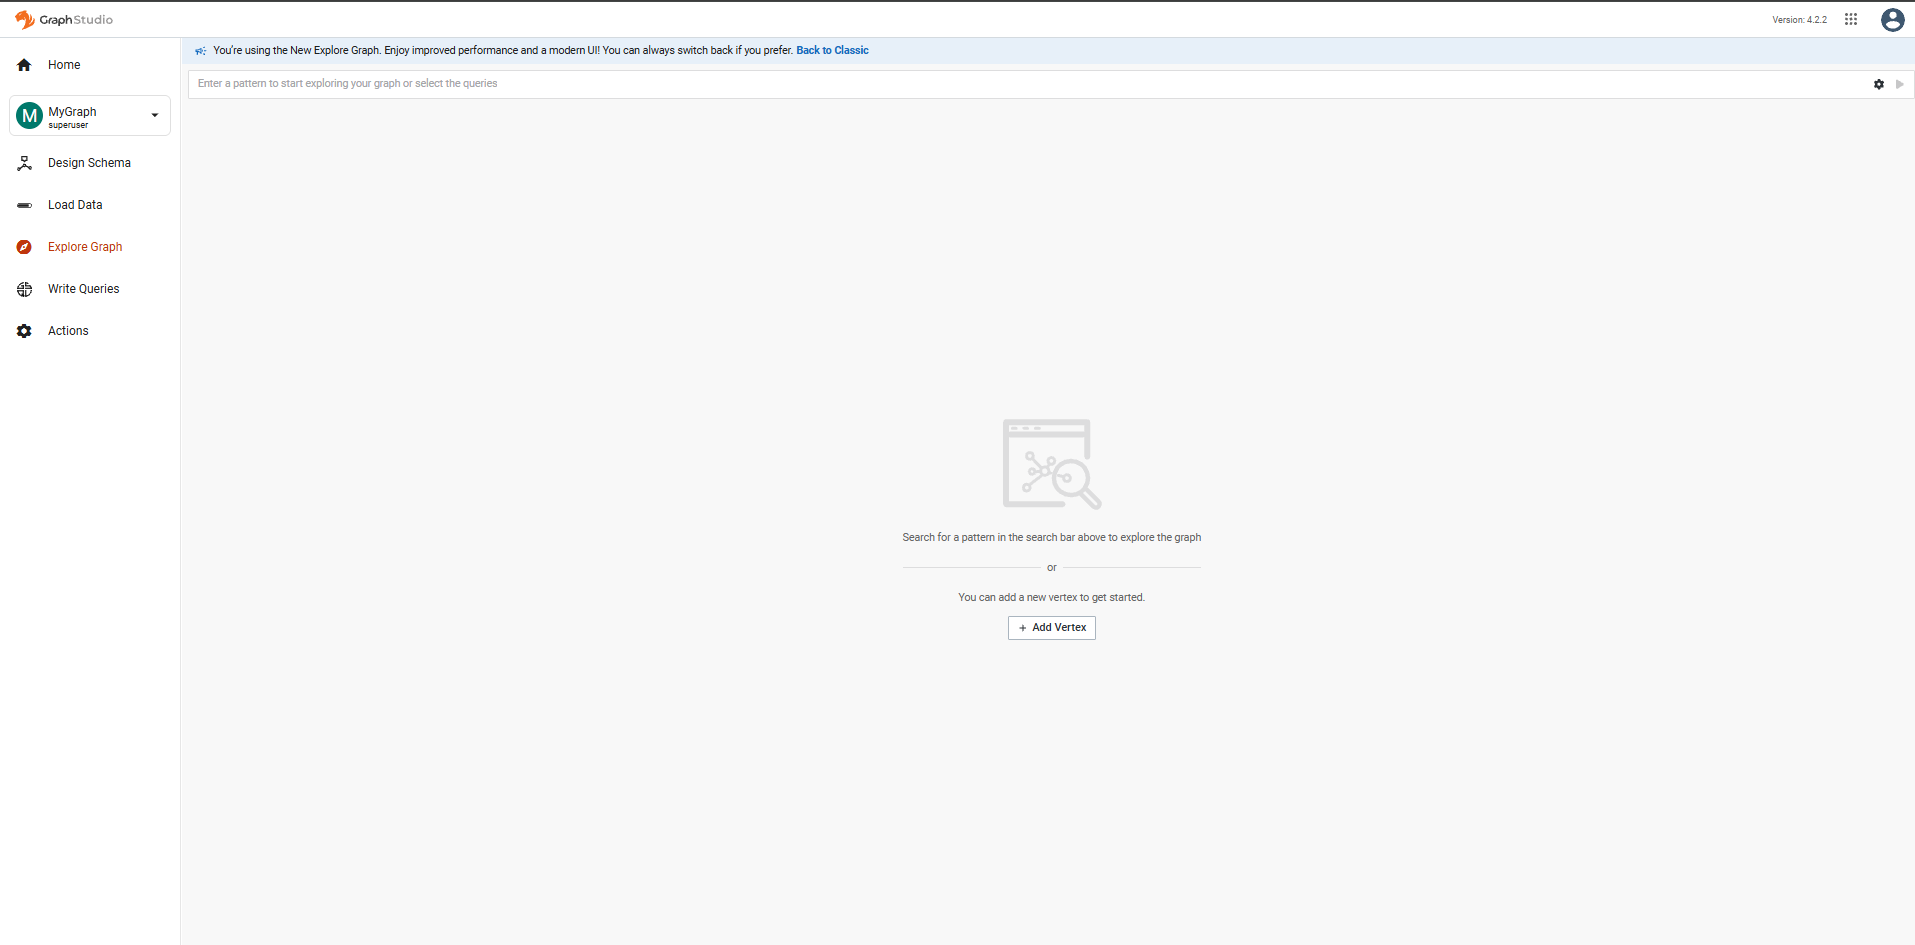
Task: Click the Load Data icon
Action: [x=24, y=205]
